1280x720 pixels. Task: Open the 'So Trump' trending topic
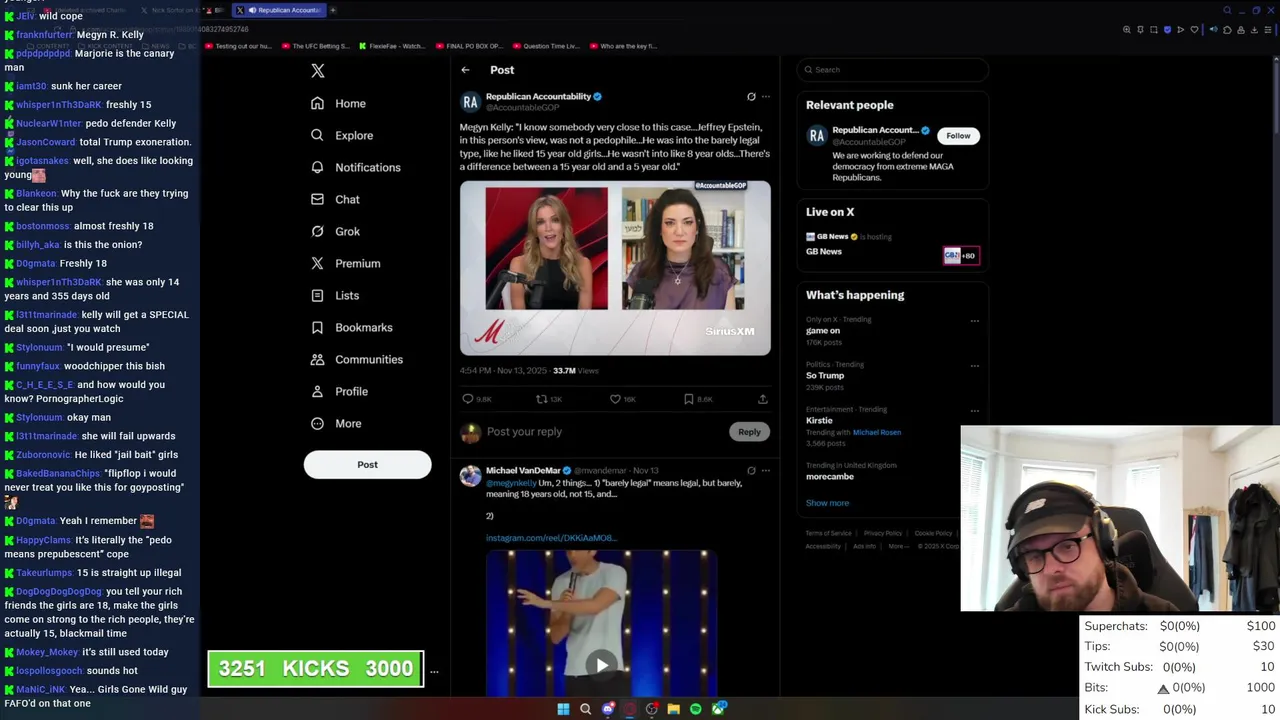tap(825, 375)
